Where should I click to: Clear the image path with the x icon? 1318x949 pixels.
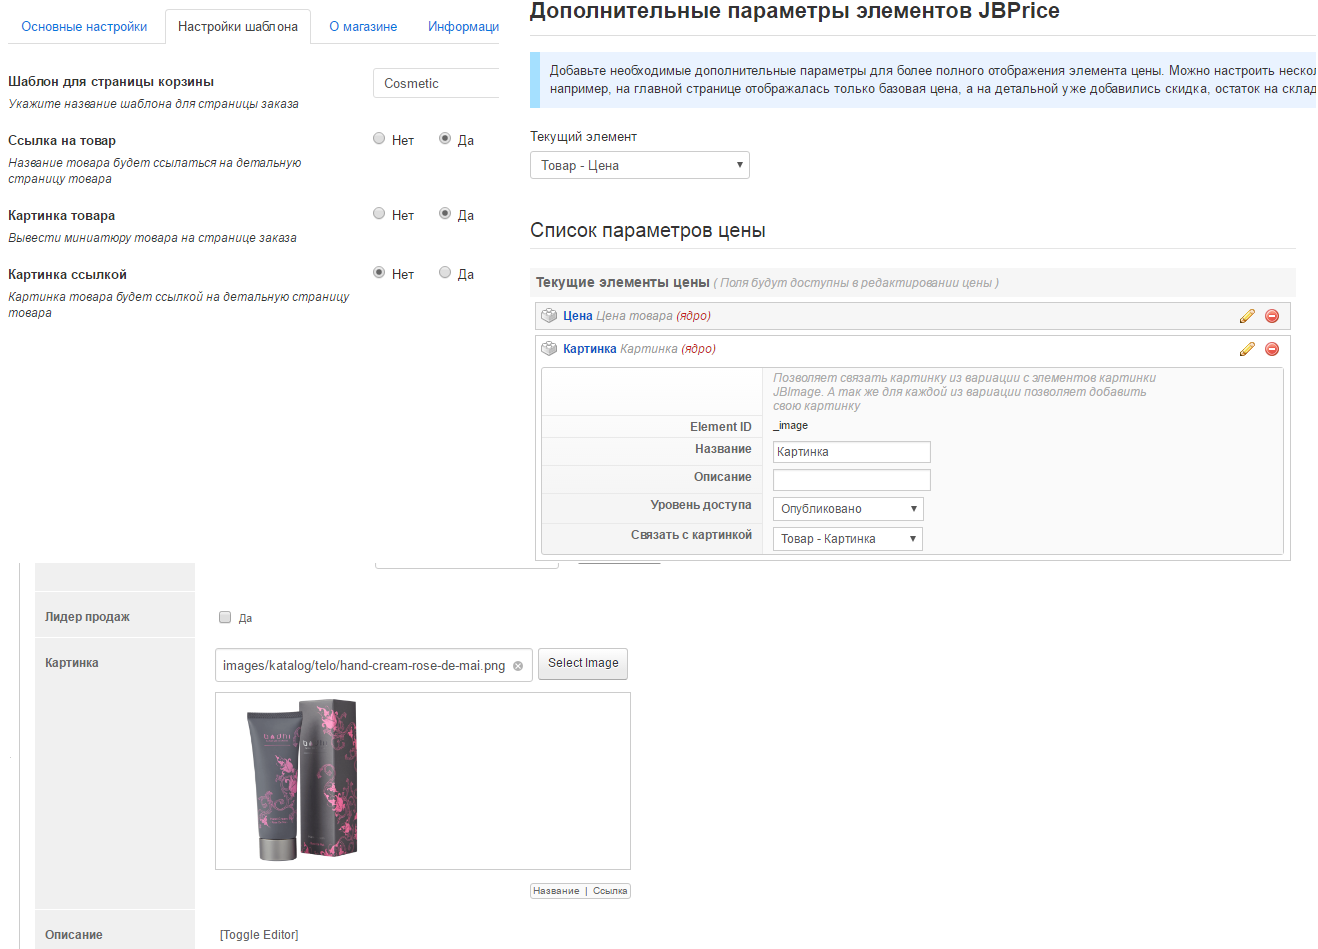point(518,666)
